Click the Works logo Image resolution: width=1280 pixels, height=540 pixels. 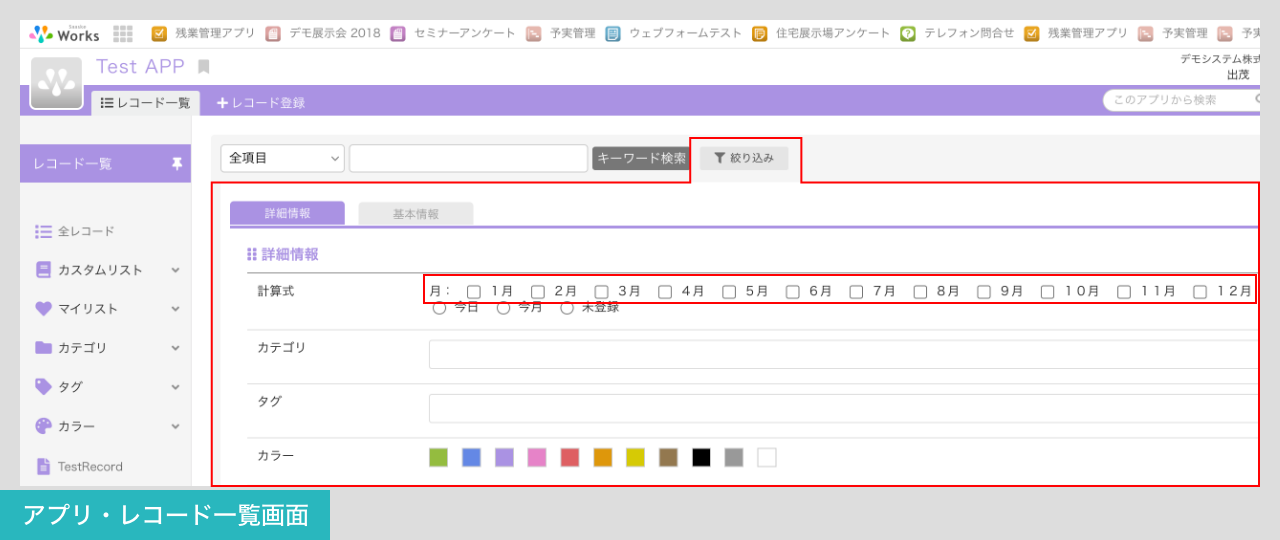point(64,33)
